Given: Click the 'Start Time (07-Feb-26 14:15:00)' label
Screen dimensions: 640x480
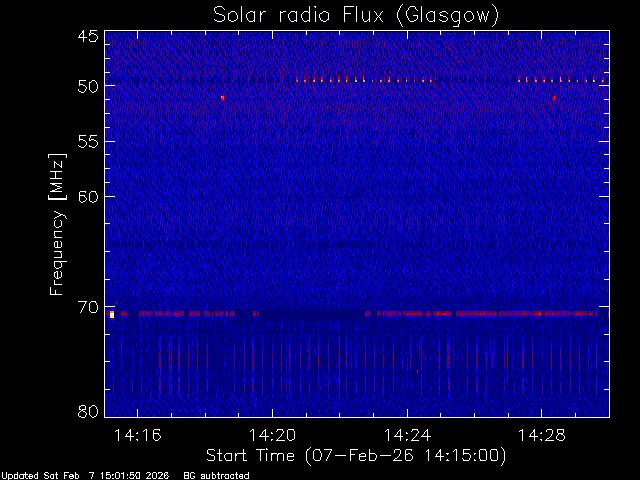Looking at the screenshot, I should tap(356, 456).
